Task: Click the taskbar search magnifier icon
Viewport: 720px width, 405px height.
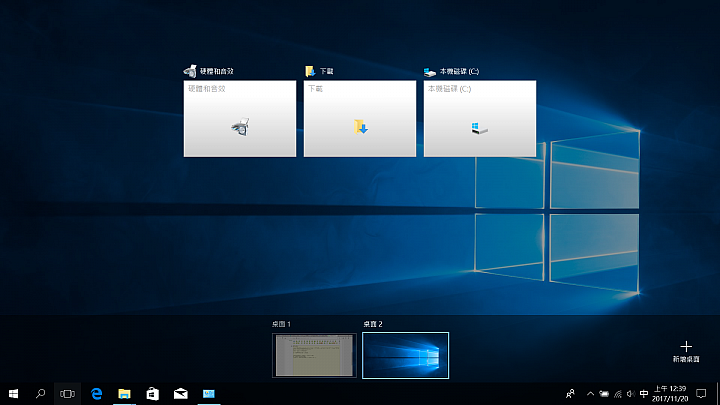Action: tap(40, 394)
